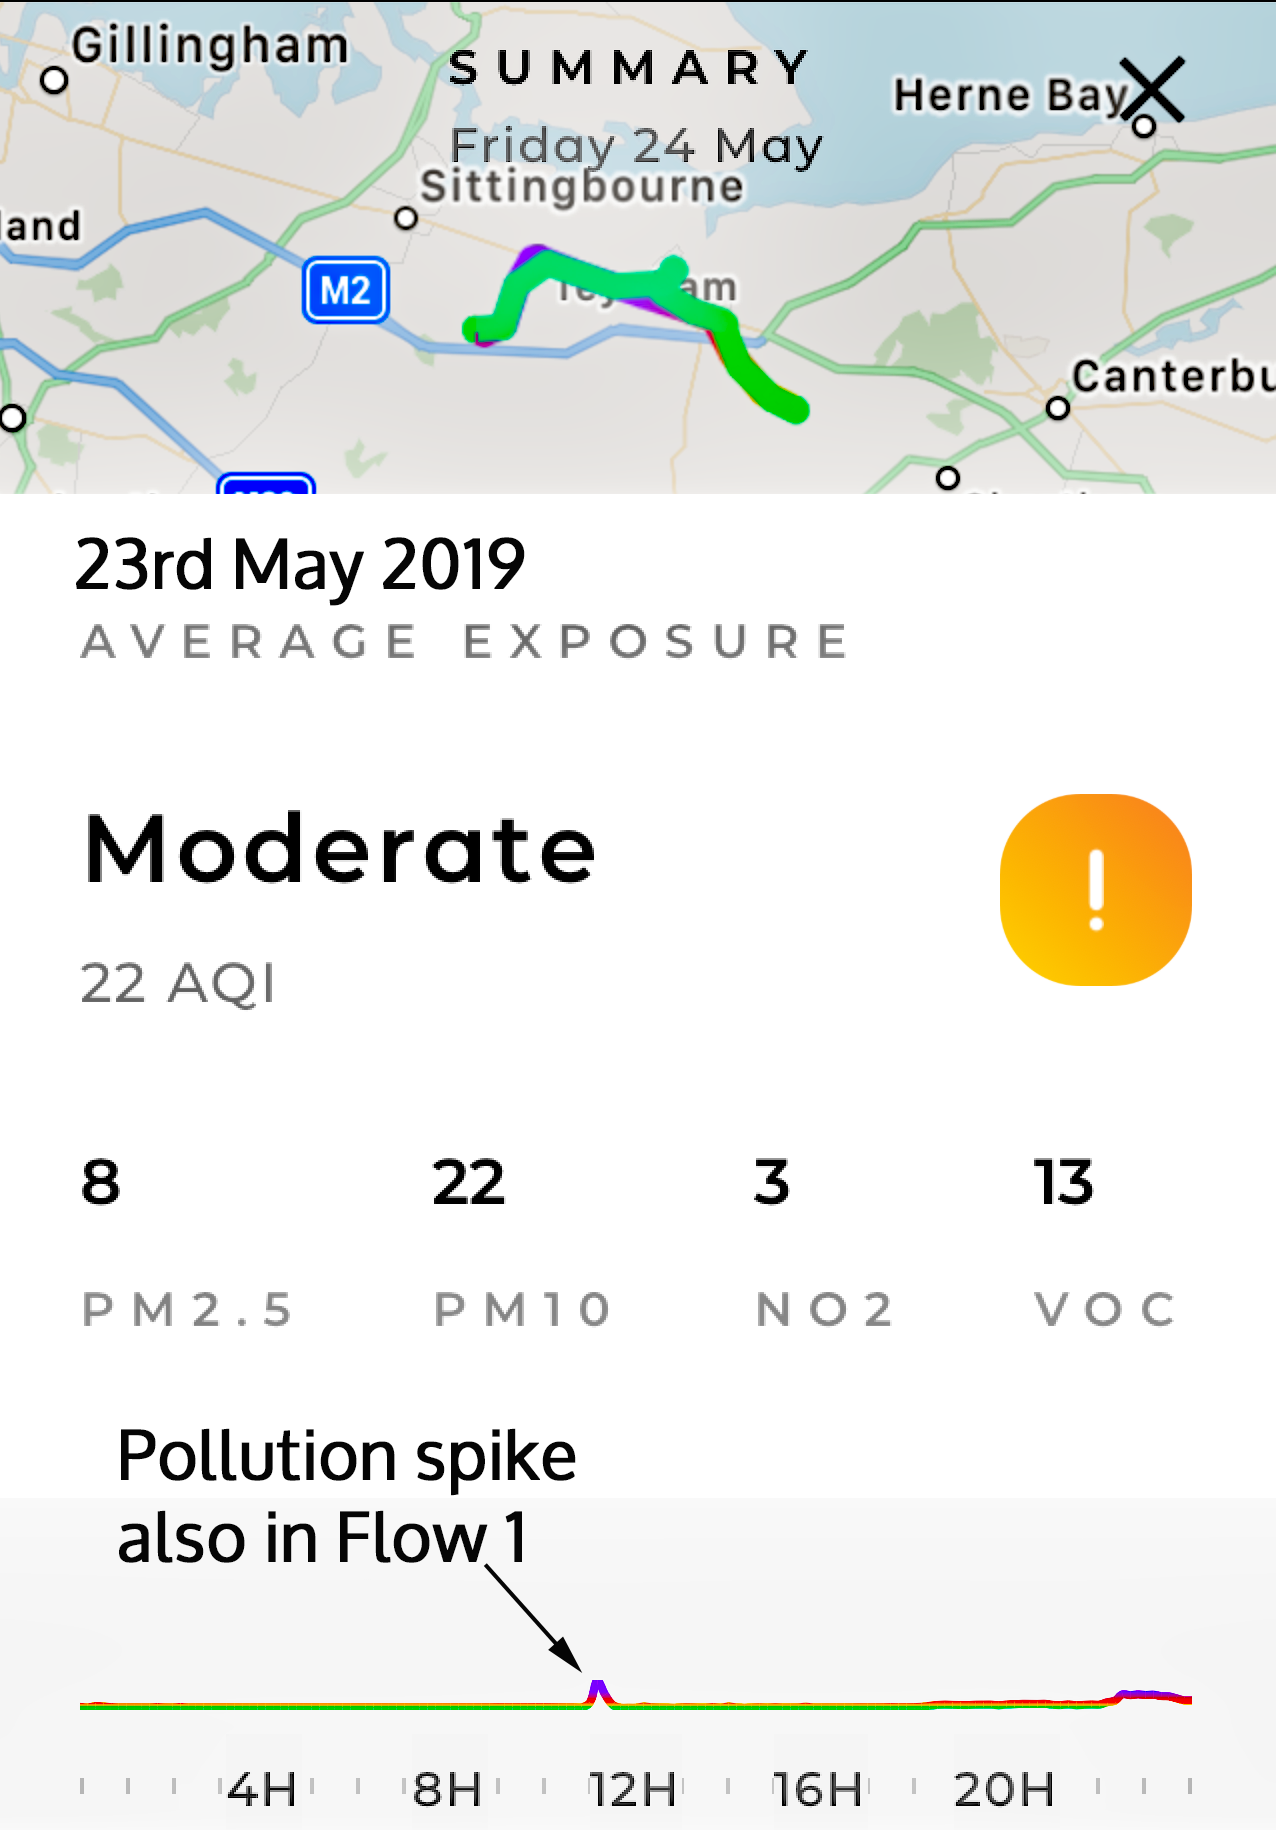This screenshot has width=1276, height=1839.
Task: Tap the Herne Bay town marker
Action: (x=1144, y=126)
